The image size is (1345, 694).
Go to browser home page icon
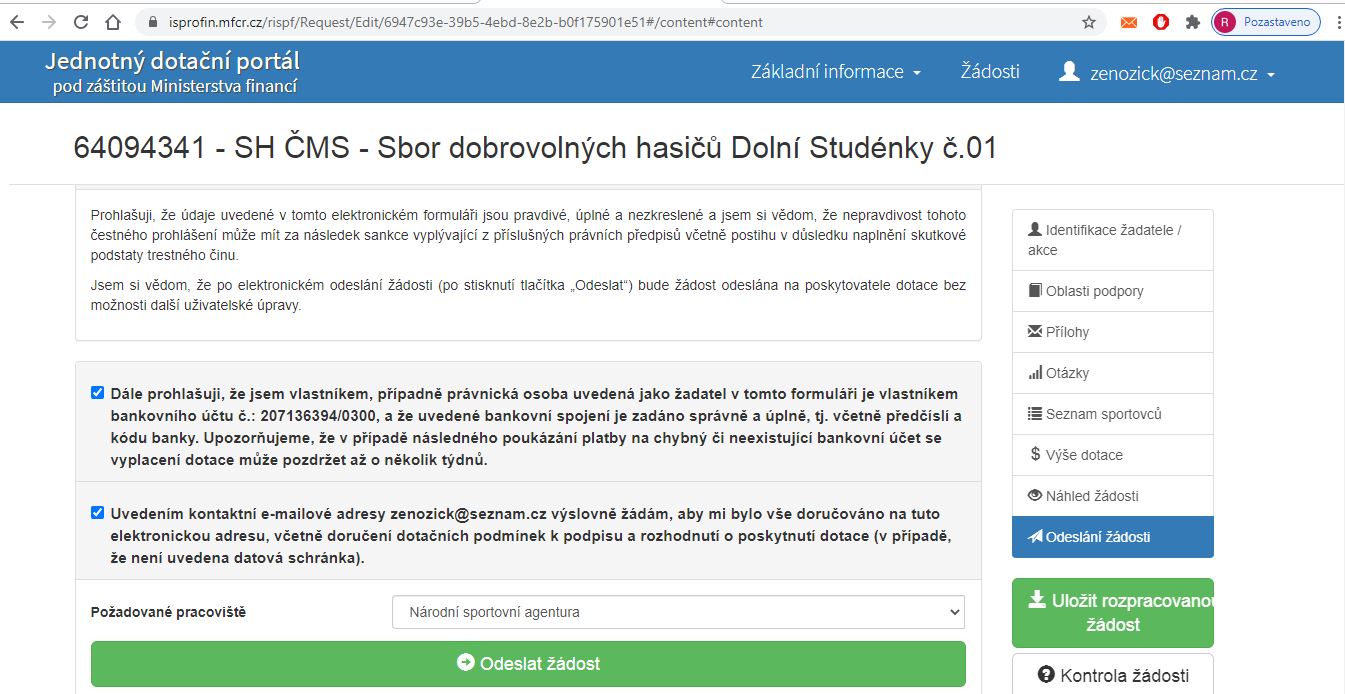[x=113, y=22]
